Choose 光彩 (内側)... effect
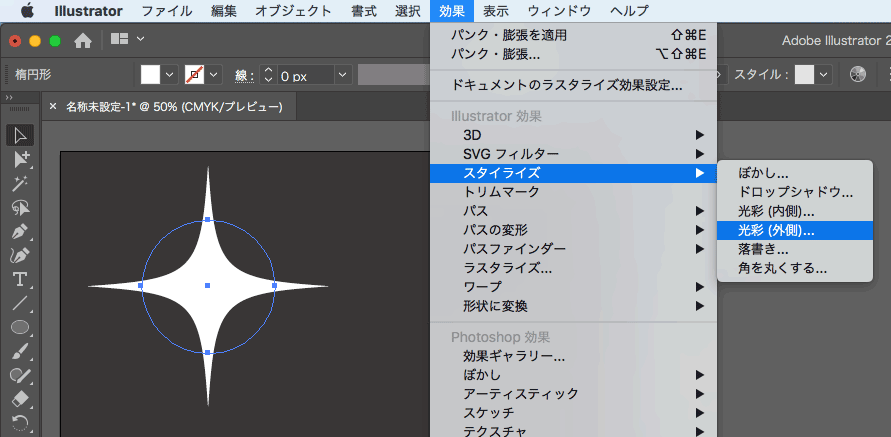 click(794, 211)
